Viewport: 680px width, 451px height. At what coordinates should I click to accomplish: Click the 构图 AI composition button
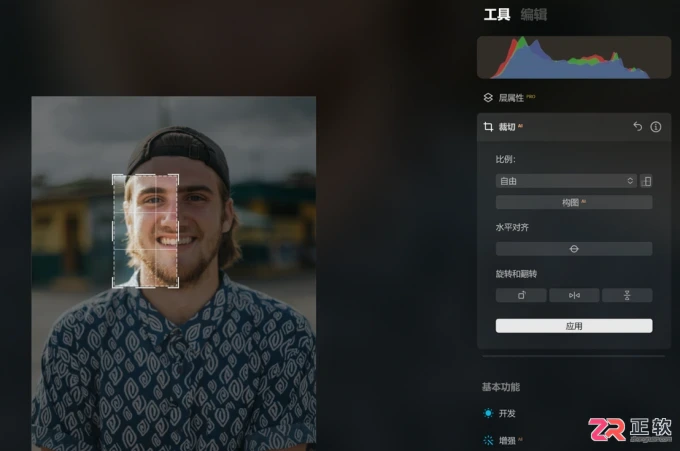pos(574,202)
